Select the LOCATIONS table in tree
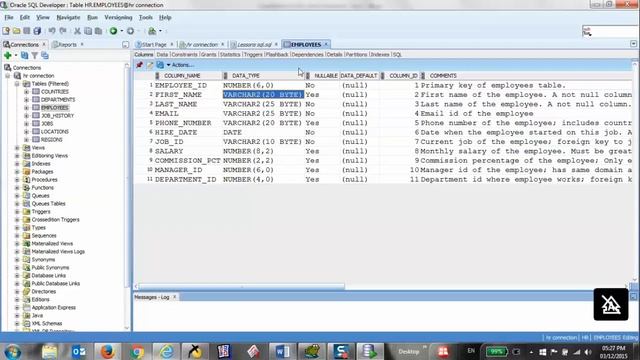640x360 pixels. (x=55, y=132)
